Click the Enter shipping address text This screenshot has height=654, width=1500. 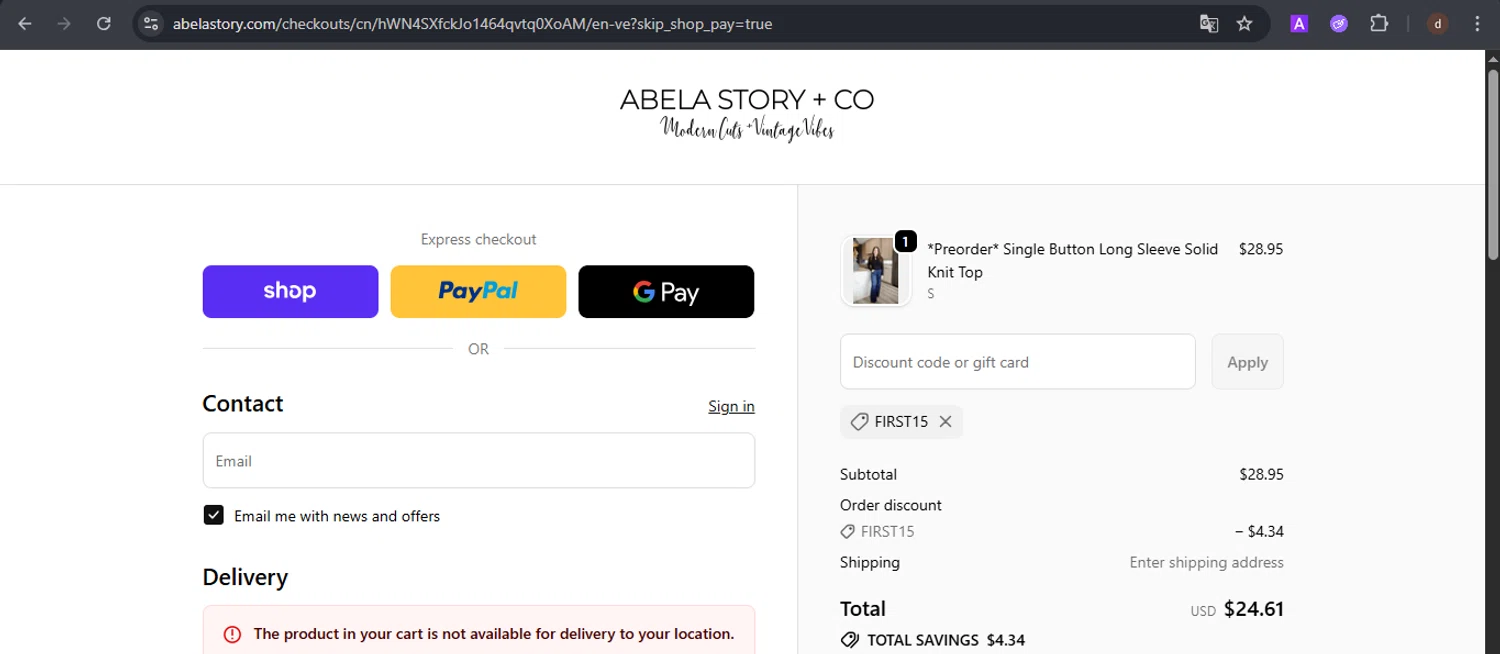[1206, 562]
